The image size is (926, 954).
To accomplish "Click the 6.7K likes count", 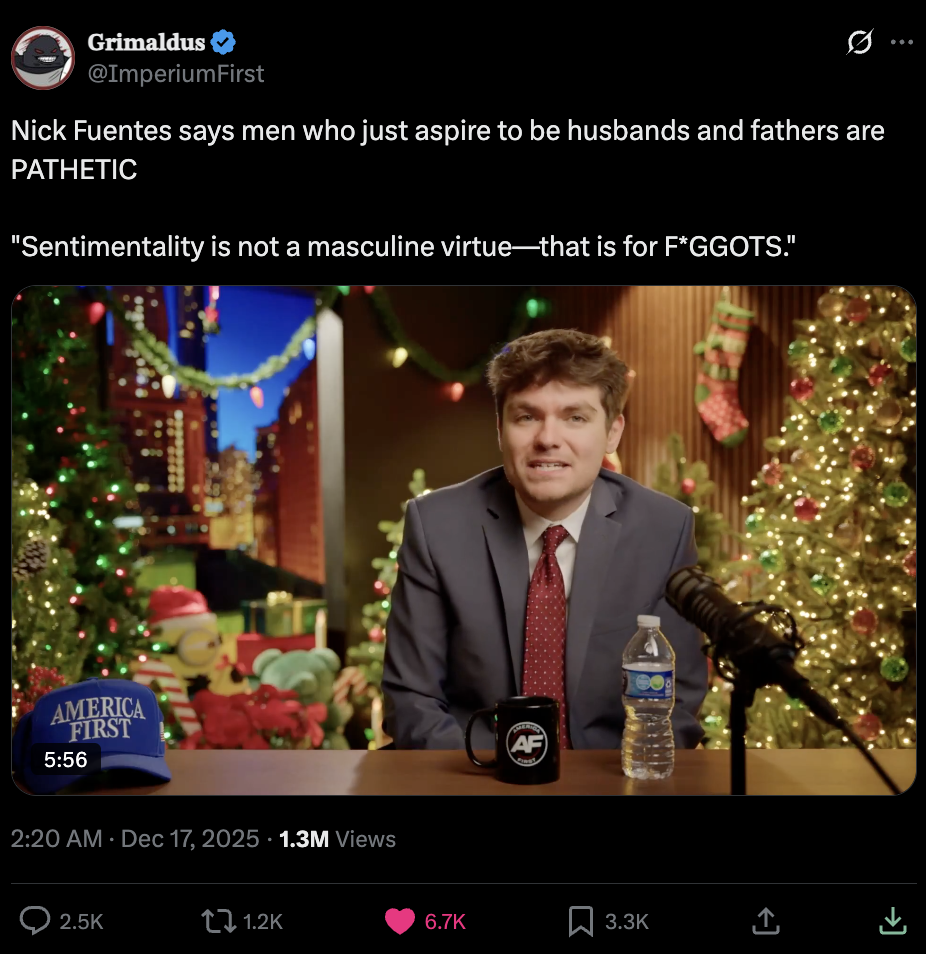I will [x=445, y=922].
